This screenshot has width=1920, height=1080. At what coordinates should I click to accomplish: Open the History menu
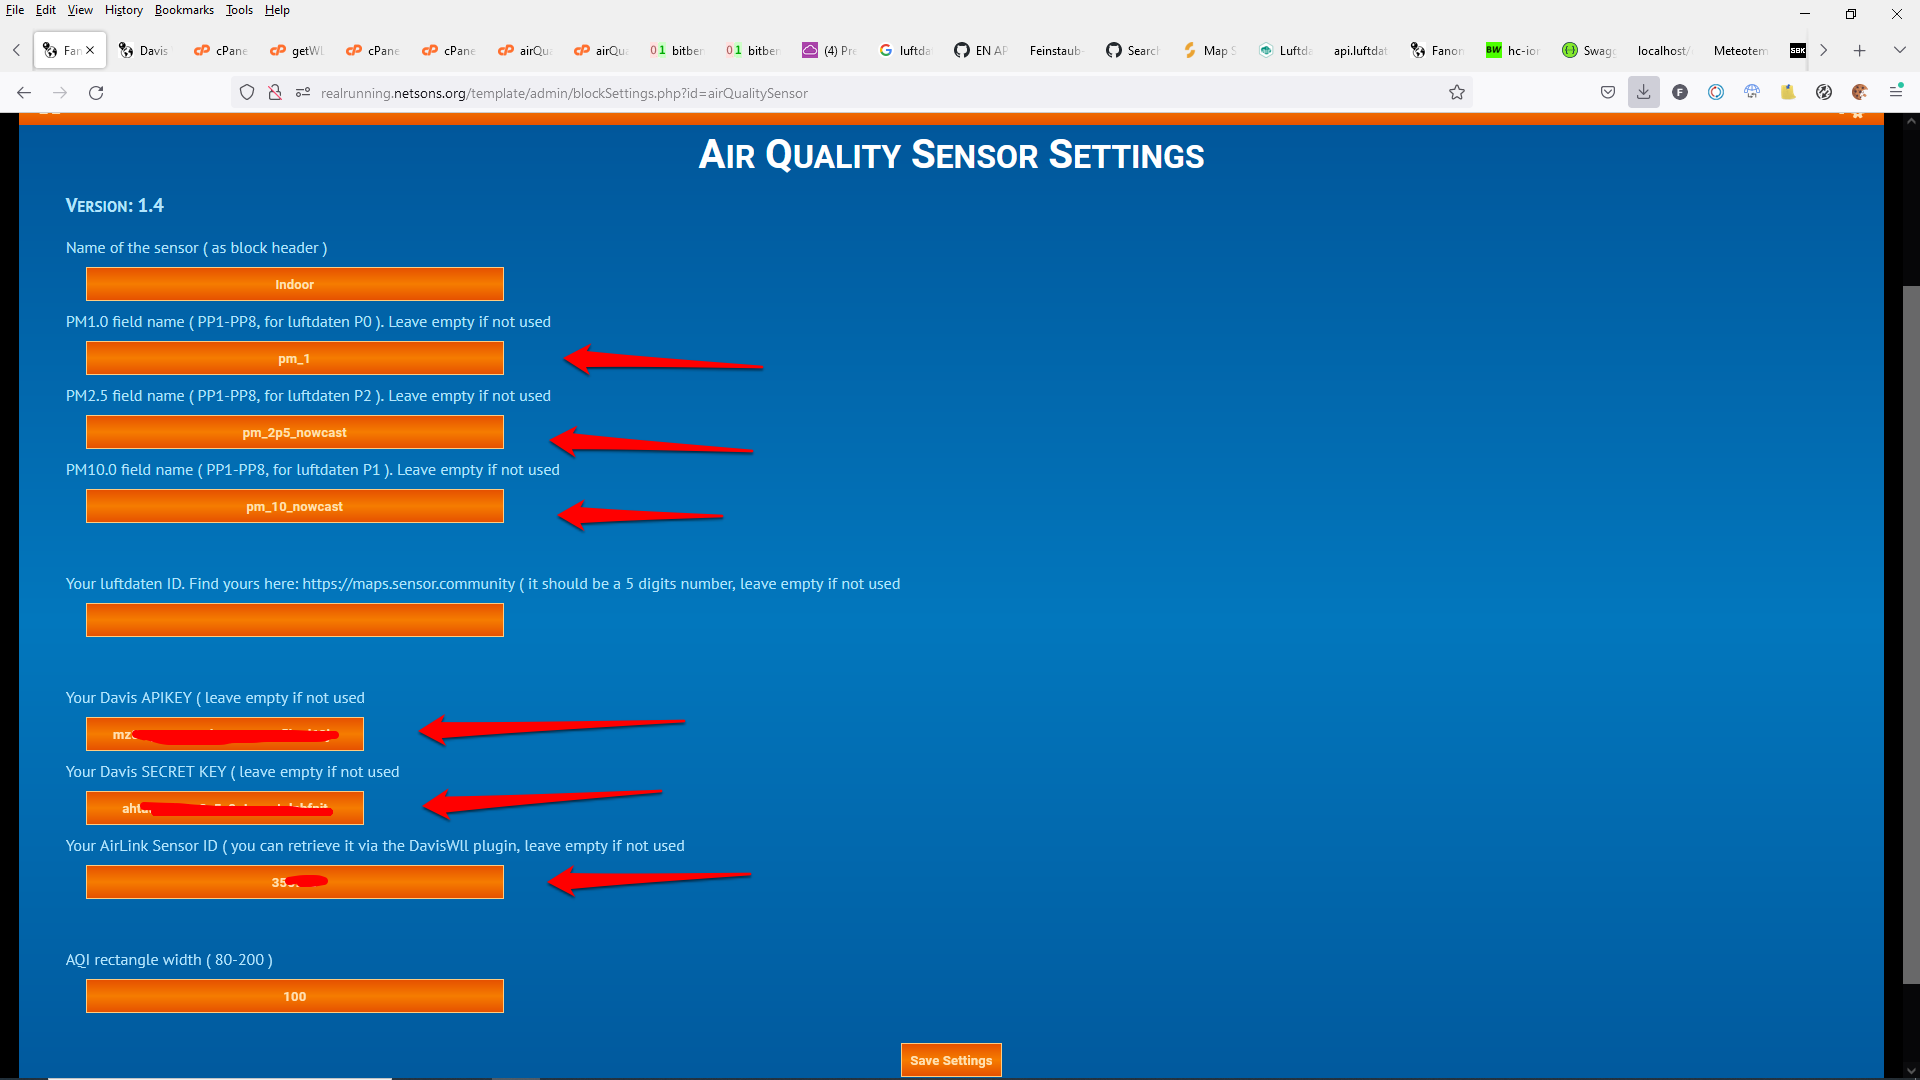(x=124, y=10)
